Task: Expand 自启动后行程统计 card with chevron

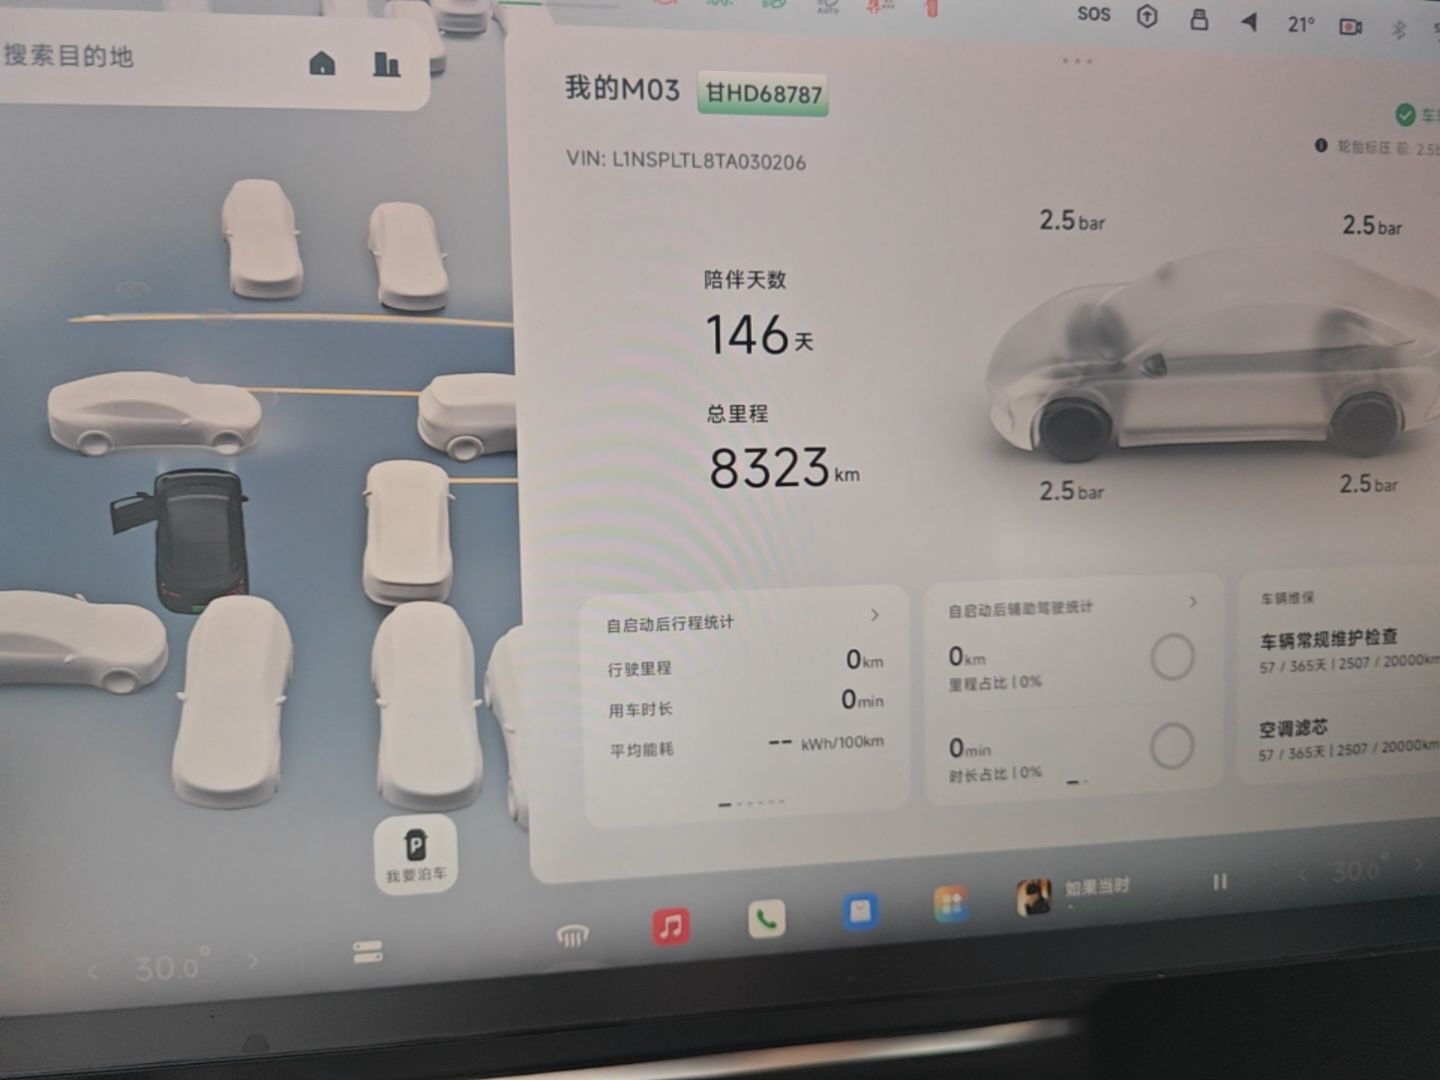Action: pyautogui.click(x=875, y=615)
